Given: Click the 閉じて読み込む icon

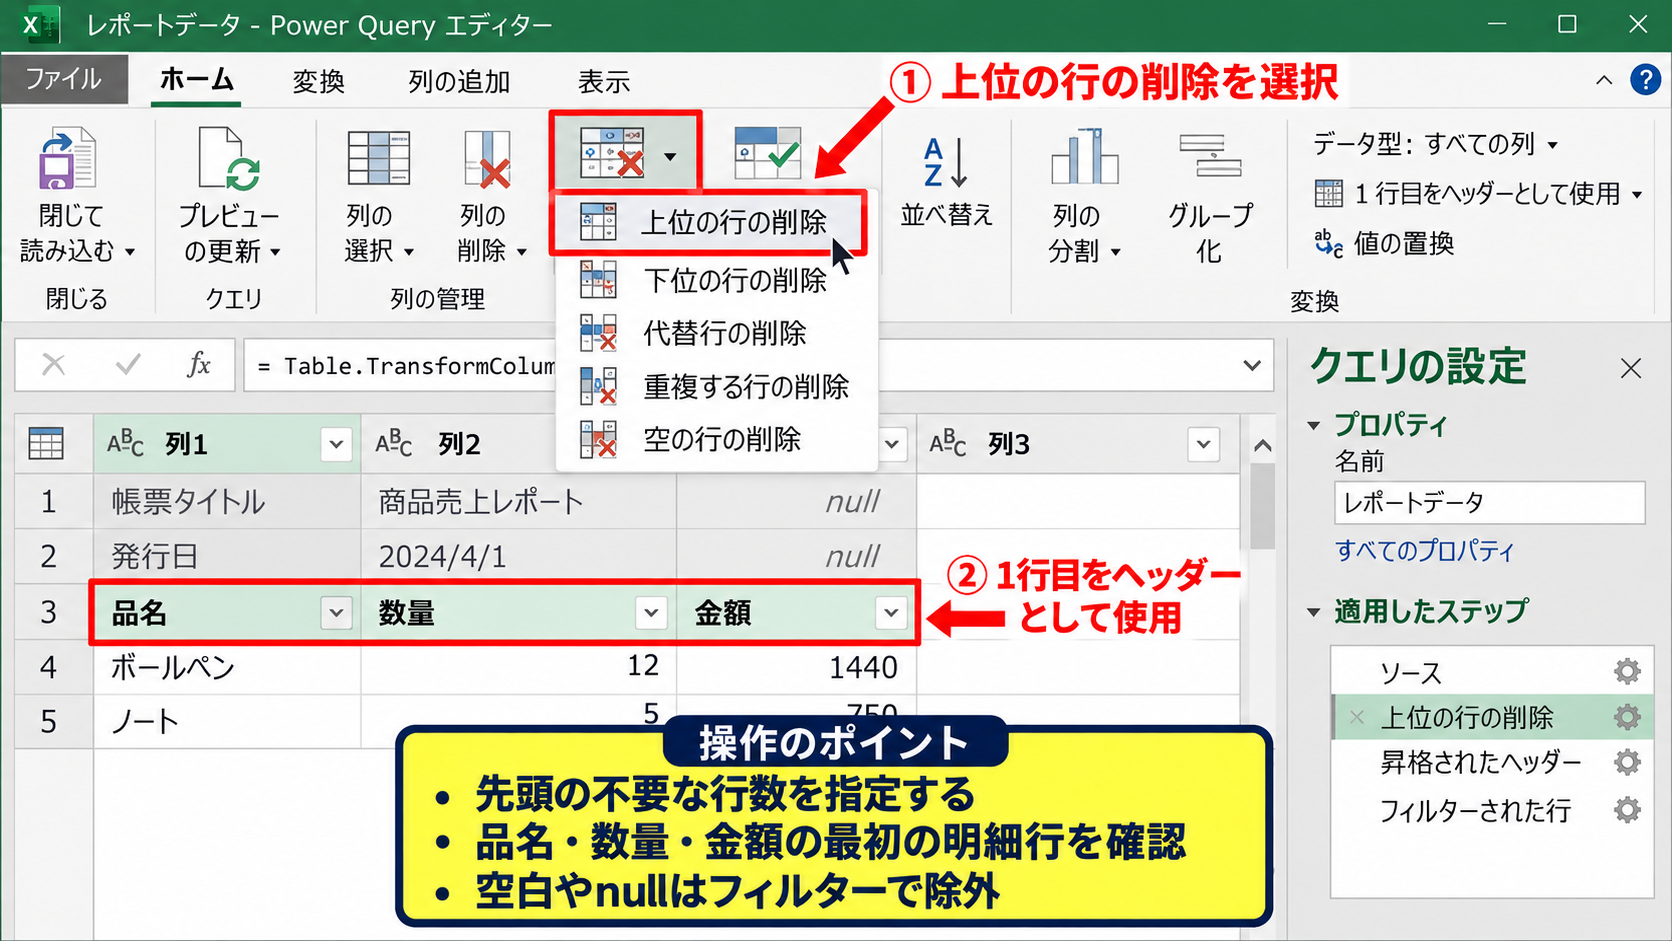Looking at the screenshot, I should [67, 160].
